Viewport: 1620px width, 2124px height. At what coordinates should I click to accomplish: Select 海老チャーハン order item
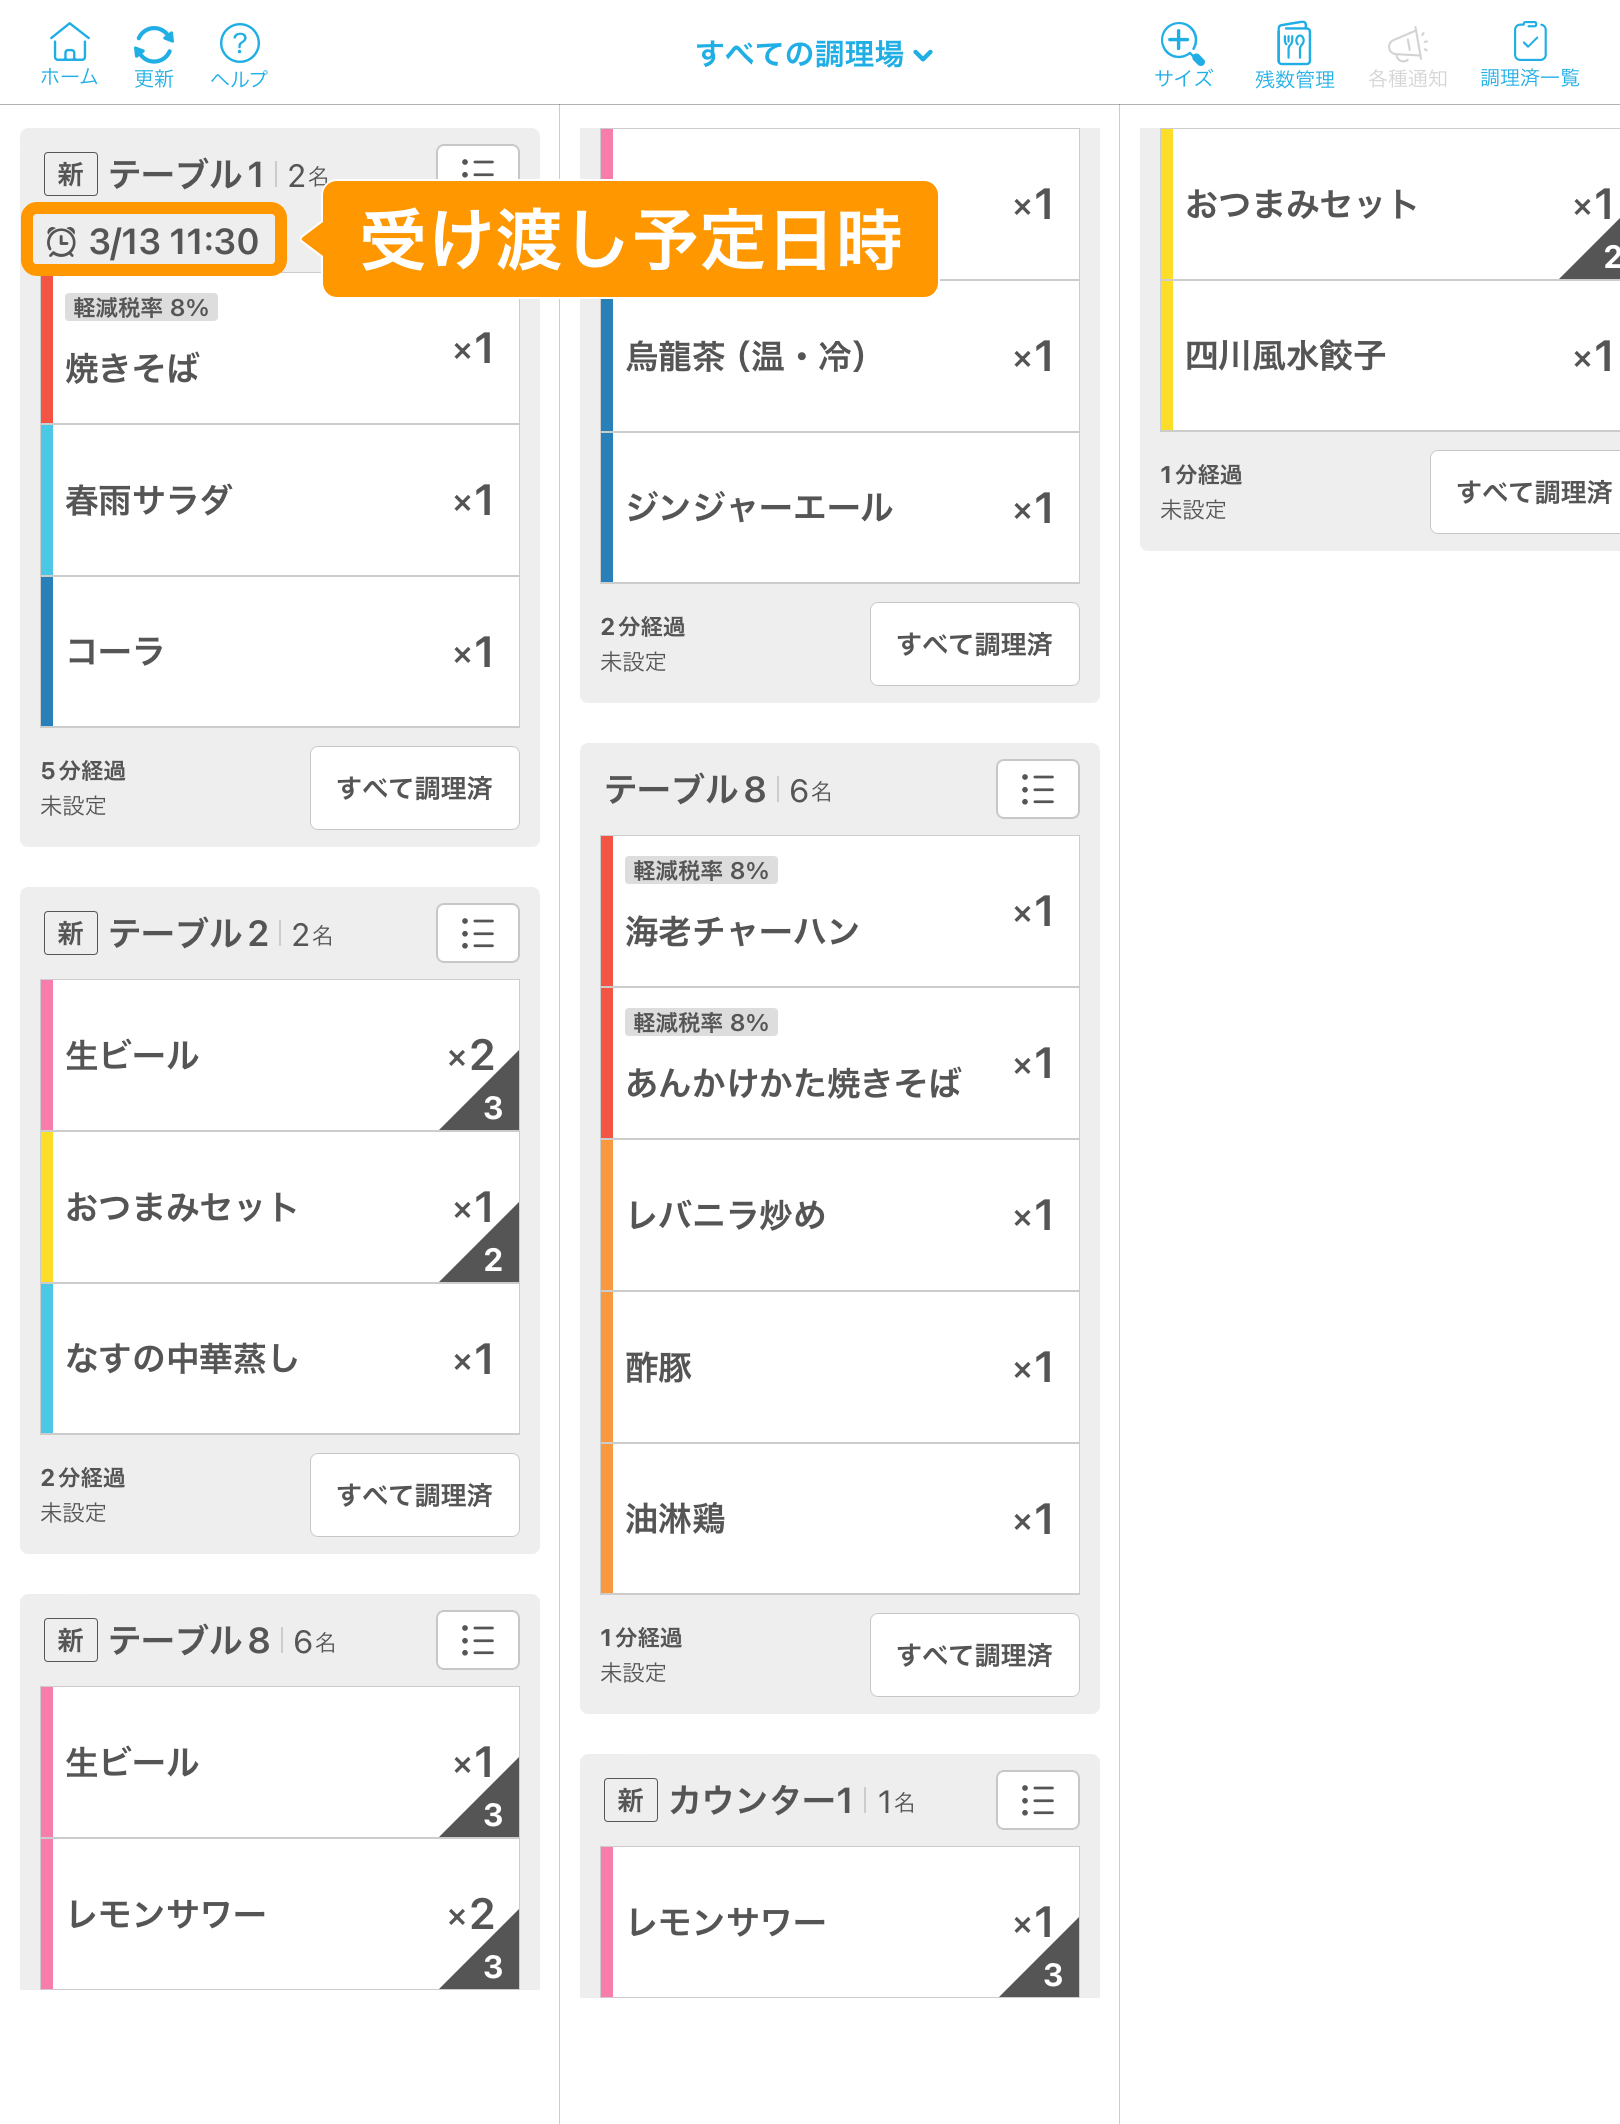pyautogui.click(x=840, y=911)
